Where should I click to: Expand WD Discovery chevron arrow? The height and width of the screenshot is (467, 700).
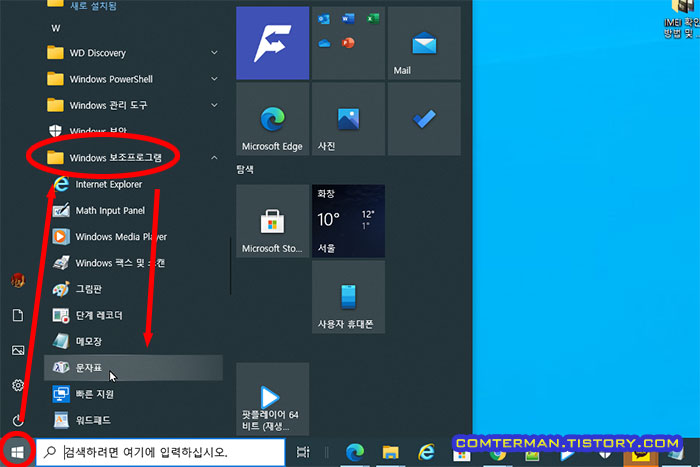click(214, 53)
